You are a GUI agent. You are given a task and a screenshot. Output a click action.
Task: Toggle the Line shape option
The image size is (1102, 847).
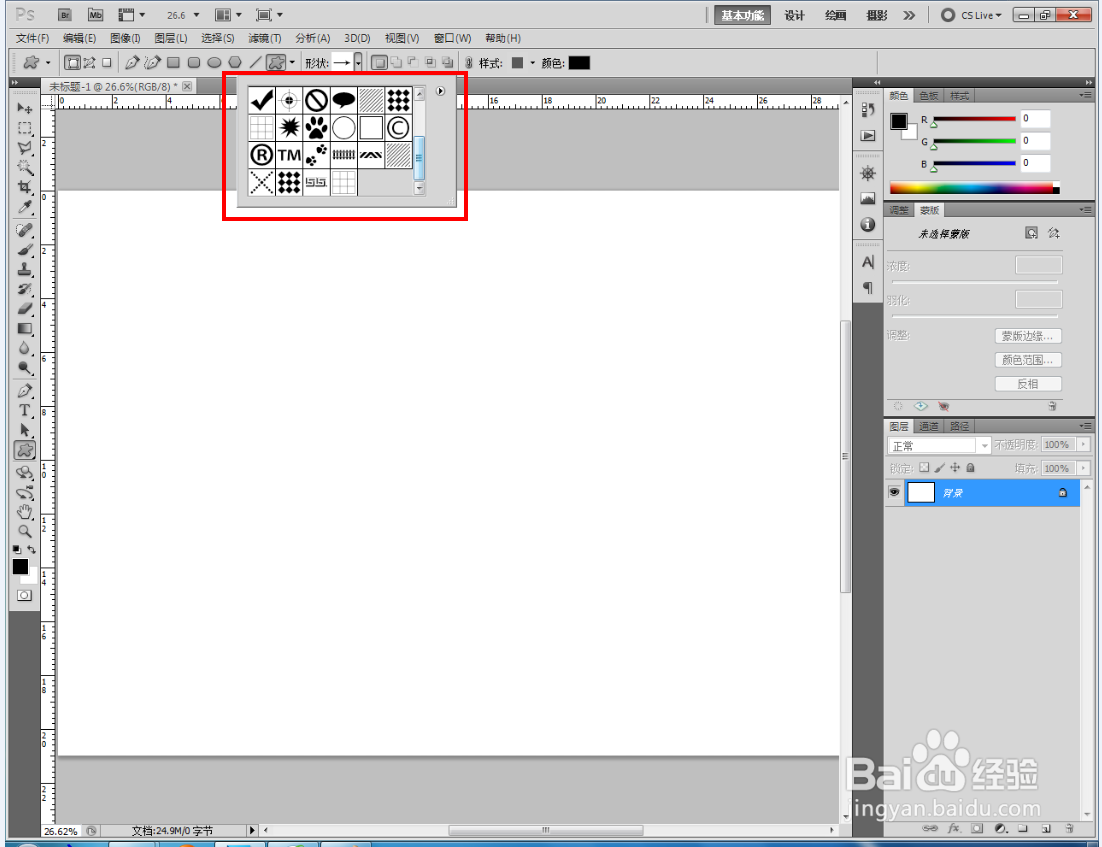point(256,63)
